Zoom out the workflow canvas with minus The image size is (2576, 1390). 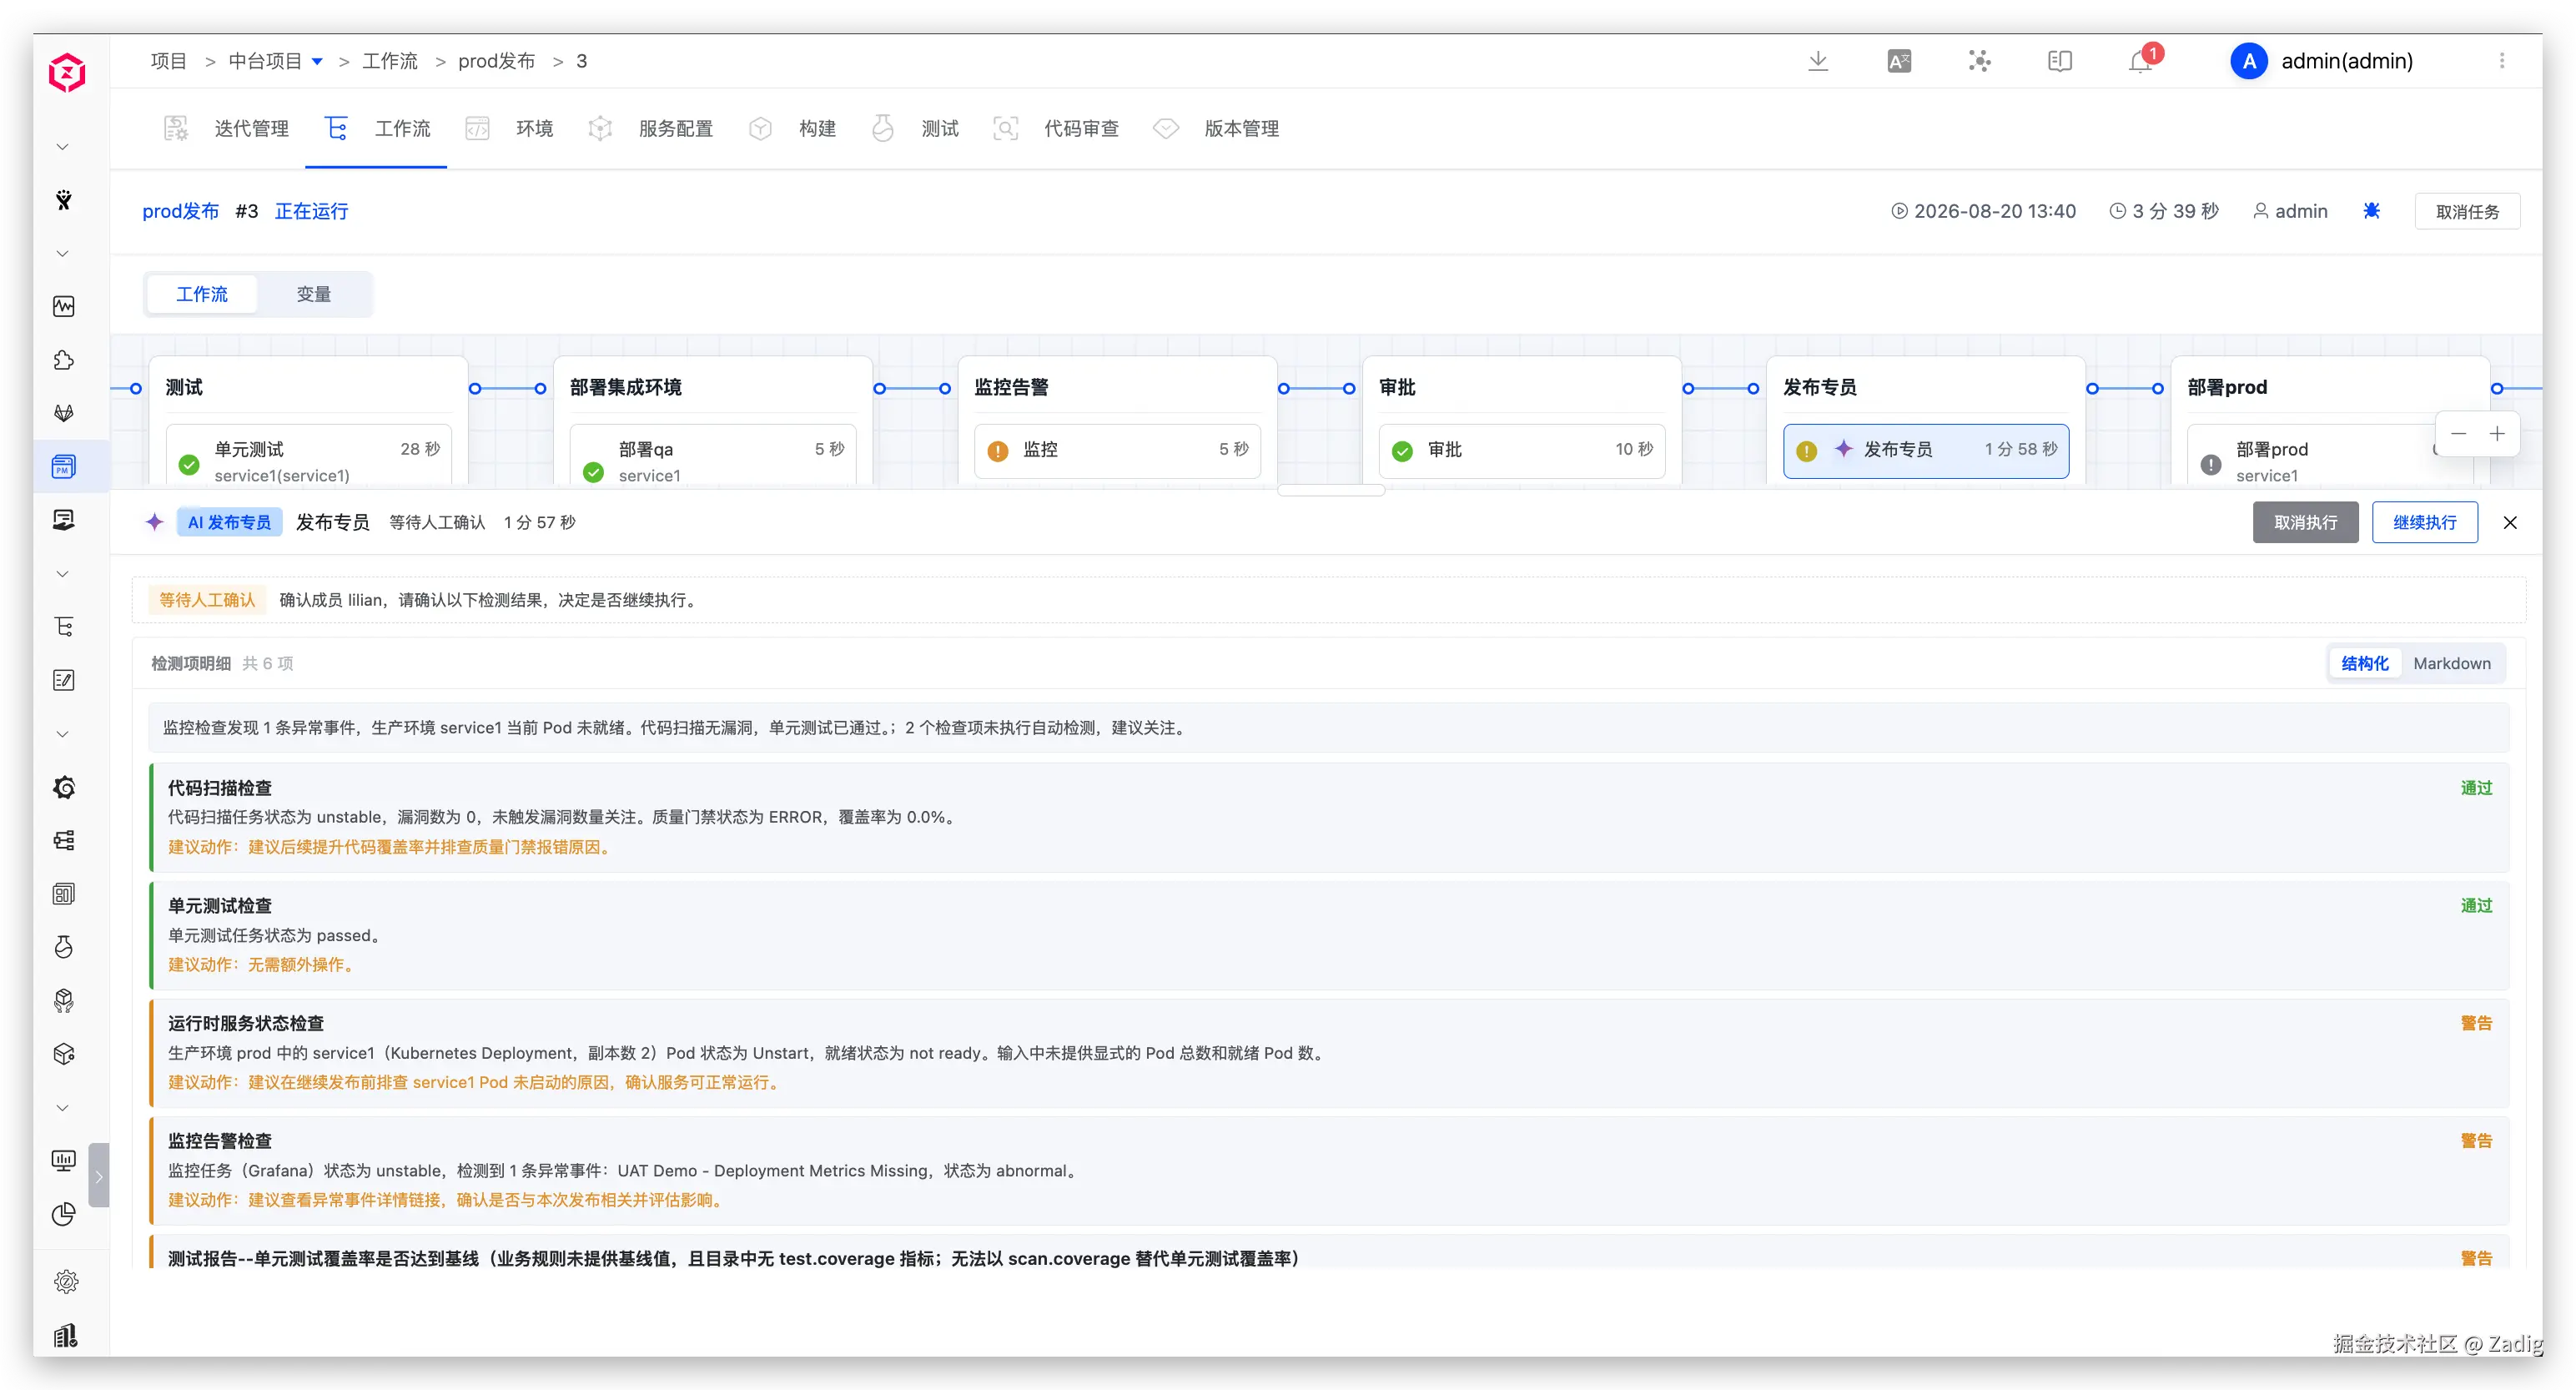tap(2458, 434)
